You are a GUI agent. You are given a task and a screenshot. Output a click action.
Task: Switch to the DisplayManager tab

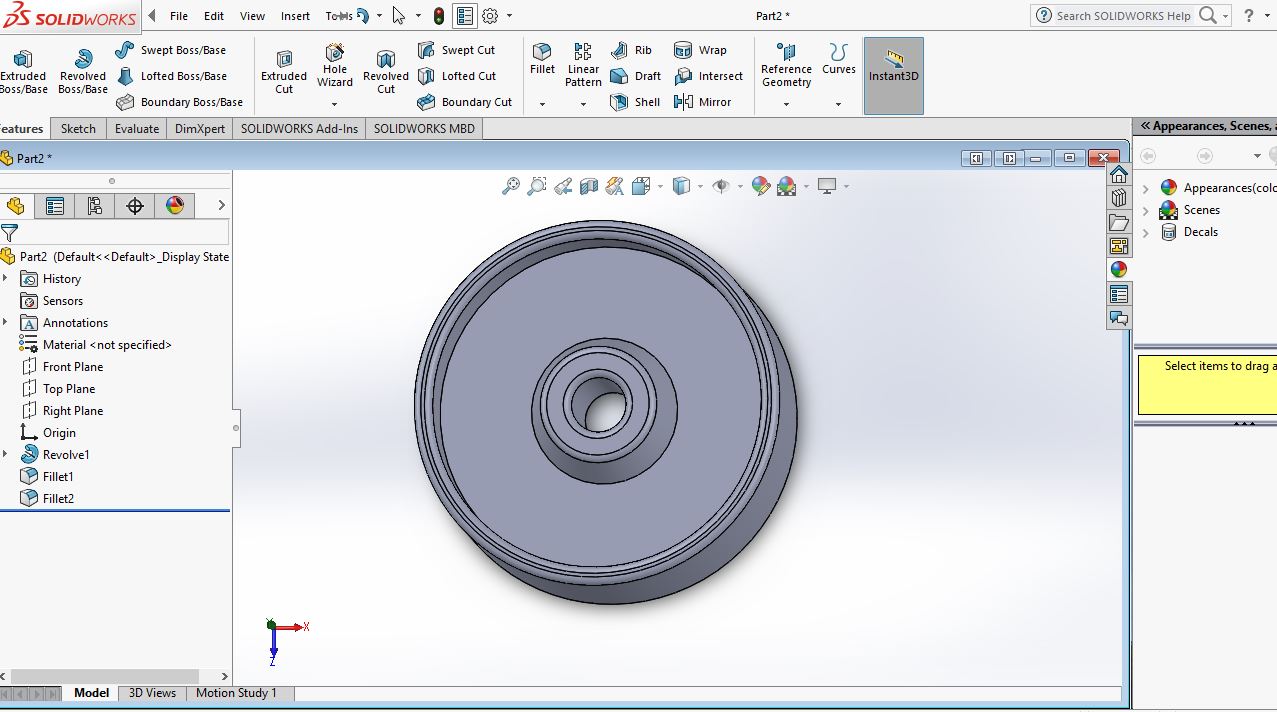[175, 206]
